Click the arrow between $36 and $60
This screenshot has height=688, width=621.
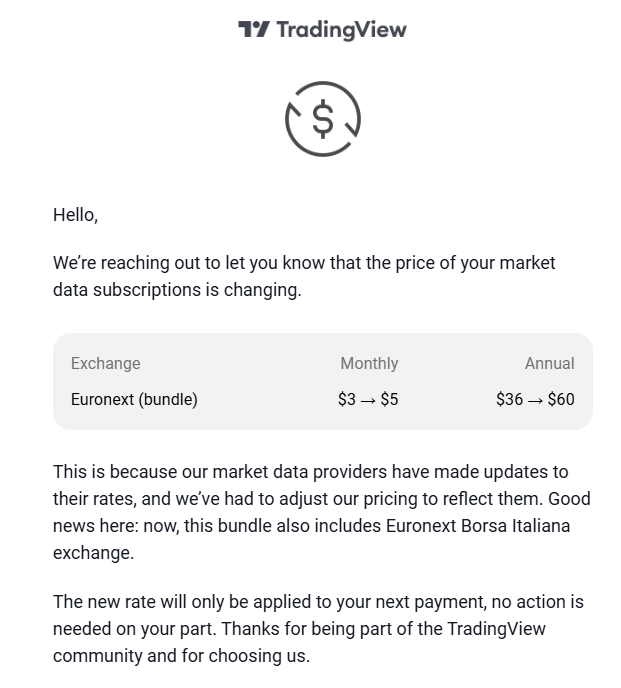coord(535,401)
